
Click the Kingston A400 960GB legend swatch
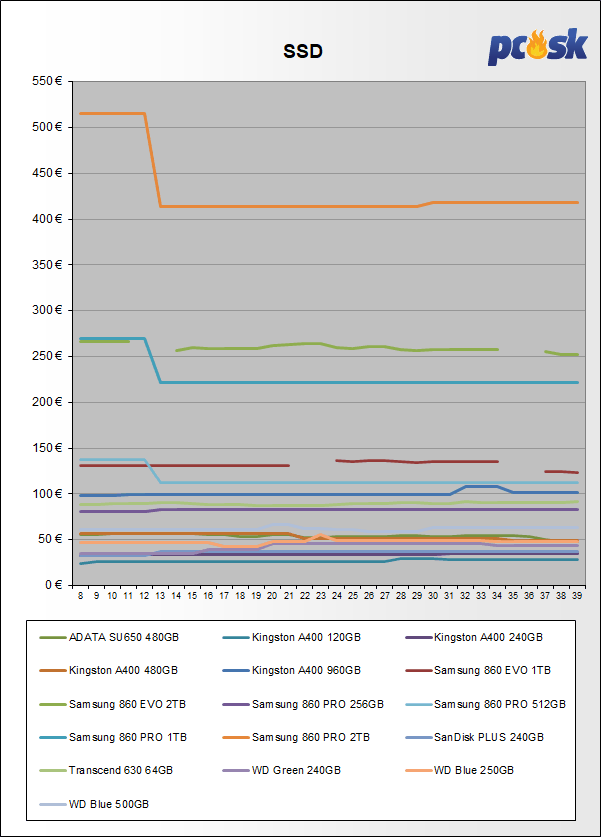tap(235, 670)
